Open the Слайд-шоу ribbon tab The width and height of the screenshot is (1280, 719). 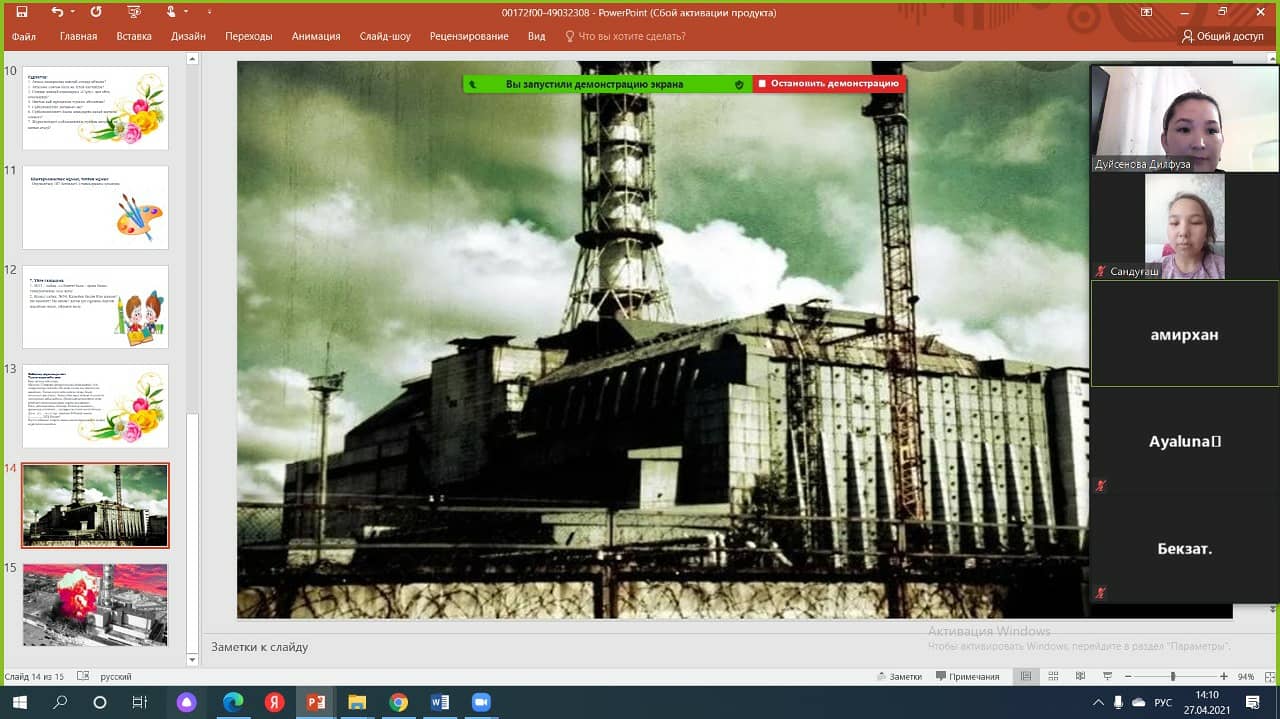[x=385, y=36]
